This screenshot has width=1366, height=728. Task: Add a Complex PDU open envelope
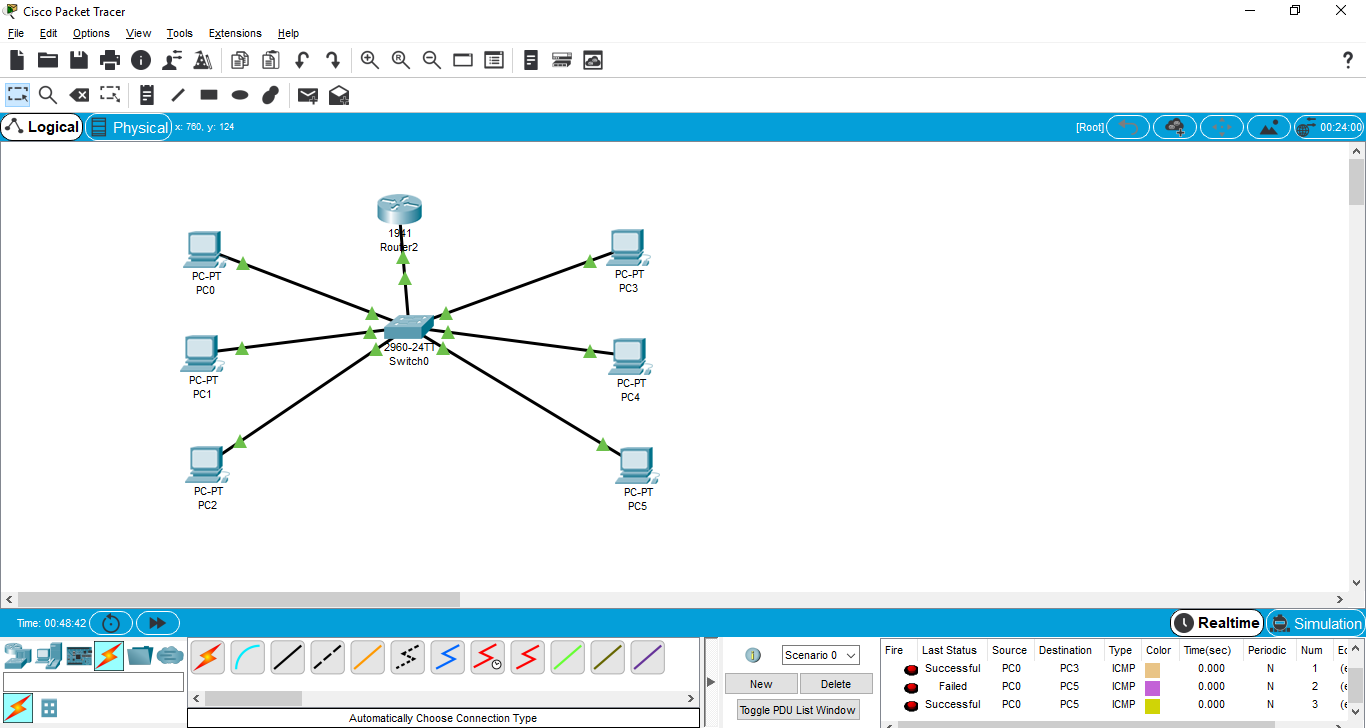click(x=339, y=95)
